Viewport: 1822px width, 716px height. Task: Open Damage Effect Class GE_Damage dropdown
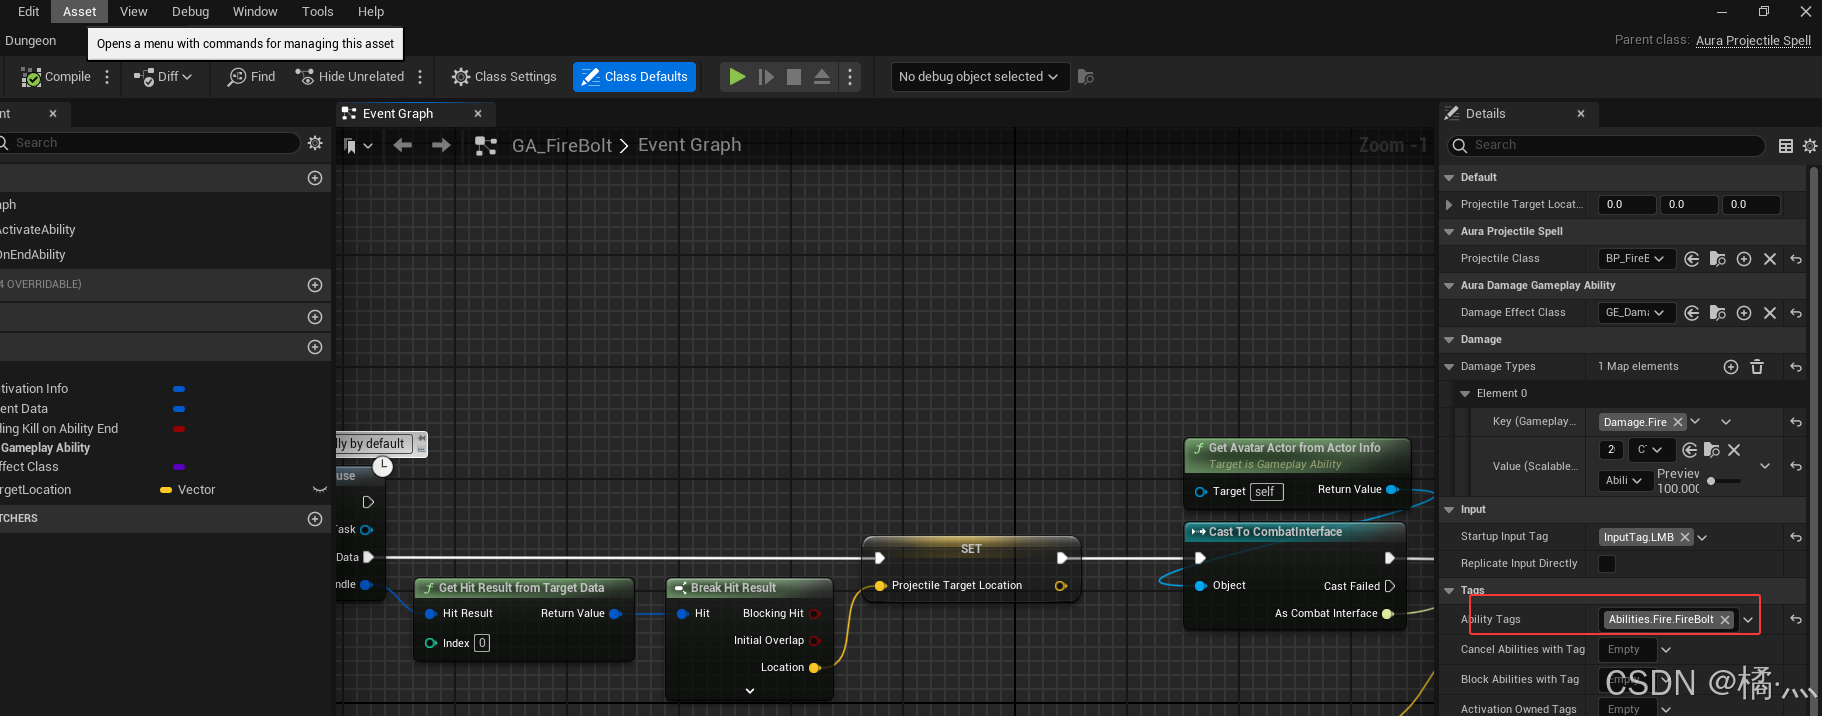(x=1636, y=313)
